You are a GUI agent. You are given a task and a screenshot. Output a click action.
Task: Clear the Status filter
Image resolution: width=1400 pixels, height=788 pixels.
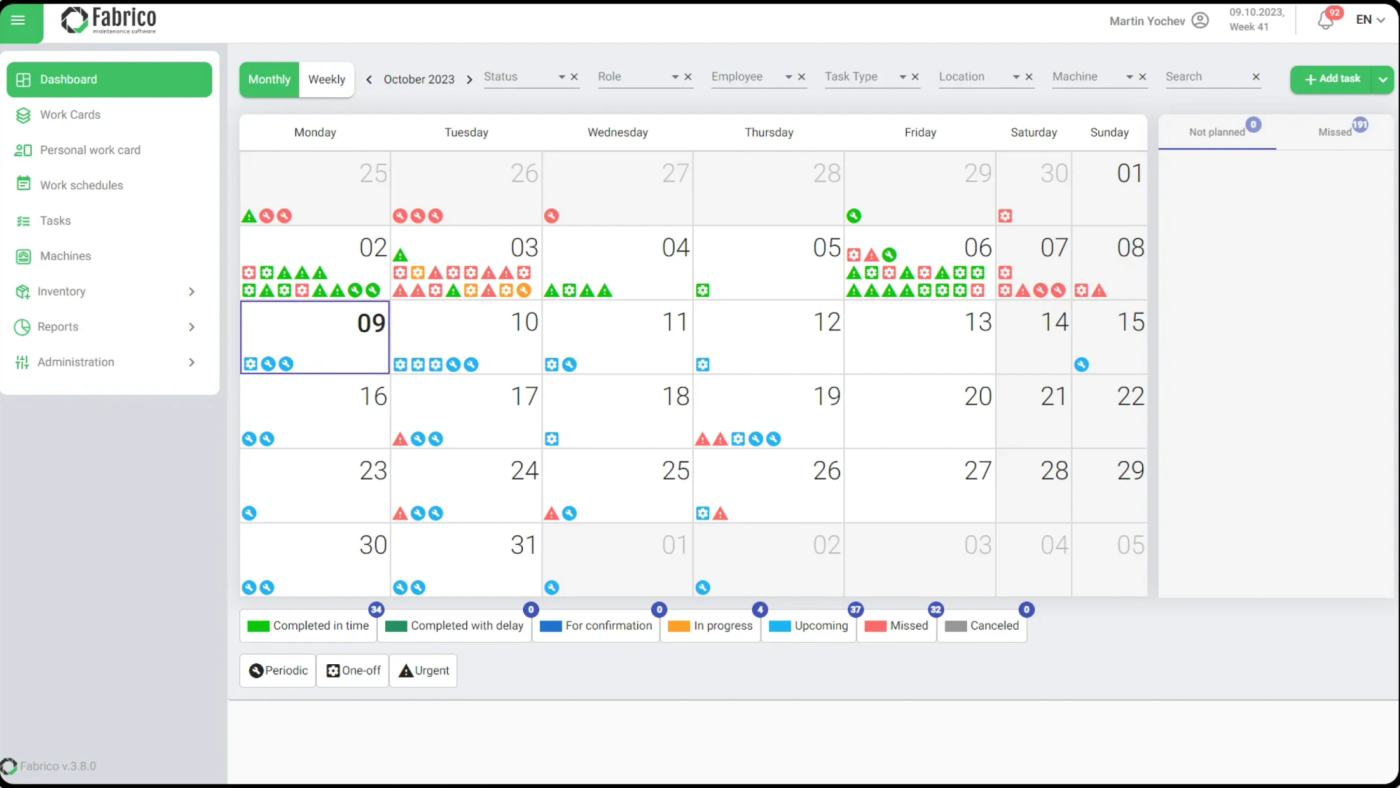click(574, 77)
